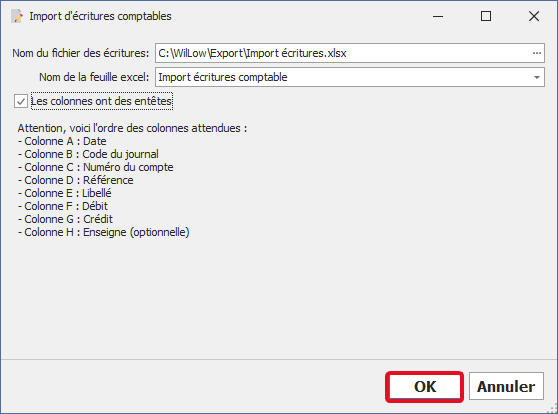Click the 'Import d'écritures comptables' title text
The width and height of the screenshot is (558, 414).
click(100, 16)
